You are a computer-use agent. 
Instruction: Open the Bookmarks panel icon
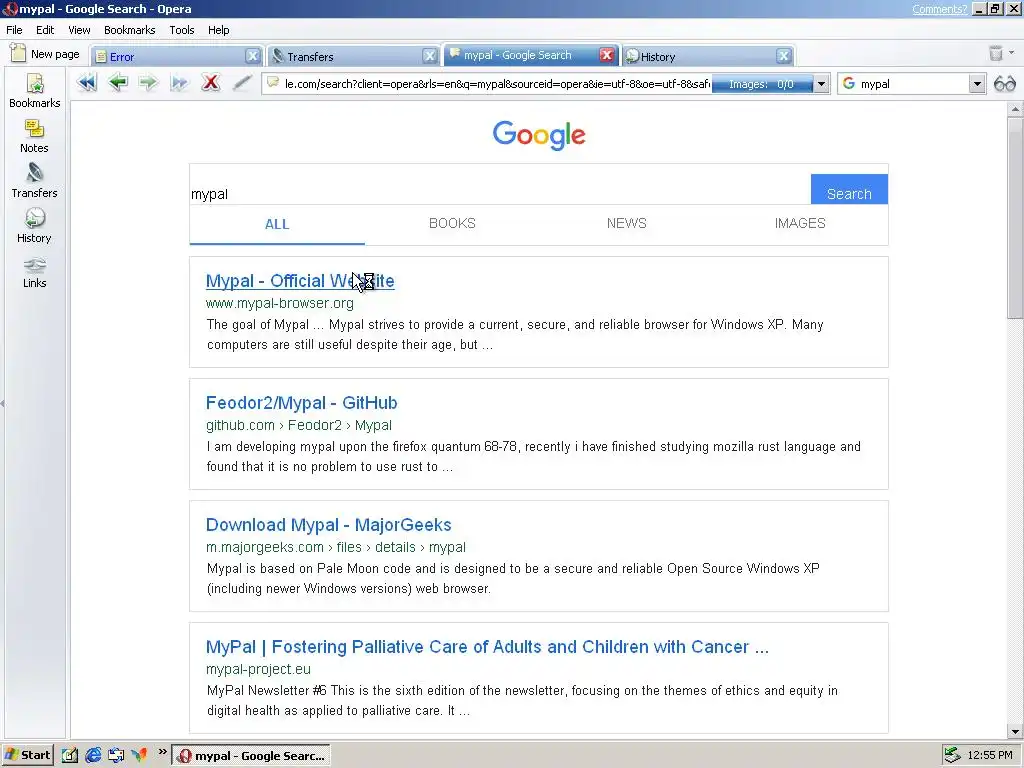pos(35,91)
